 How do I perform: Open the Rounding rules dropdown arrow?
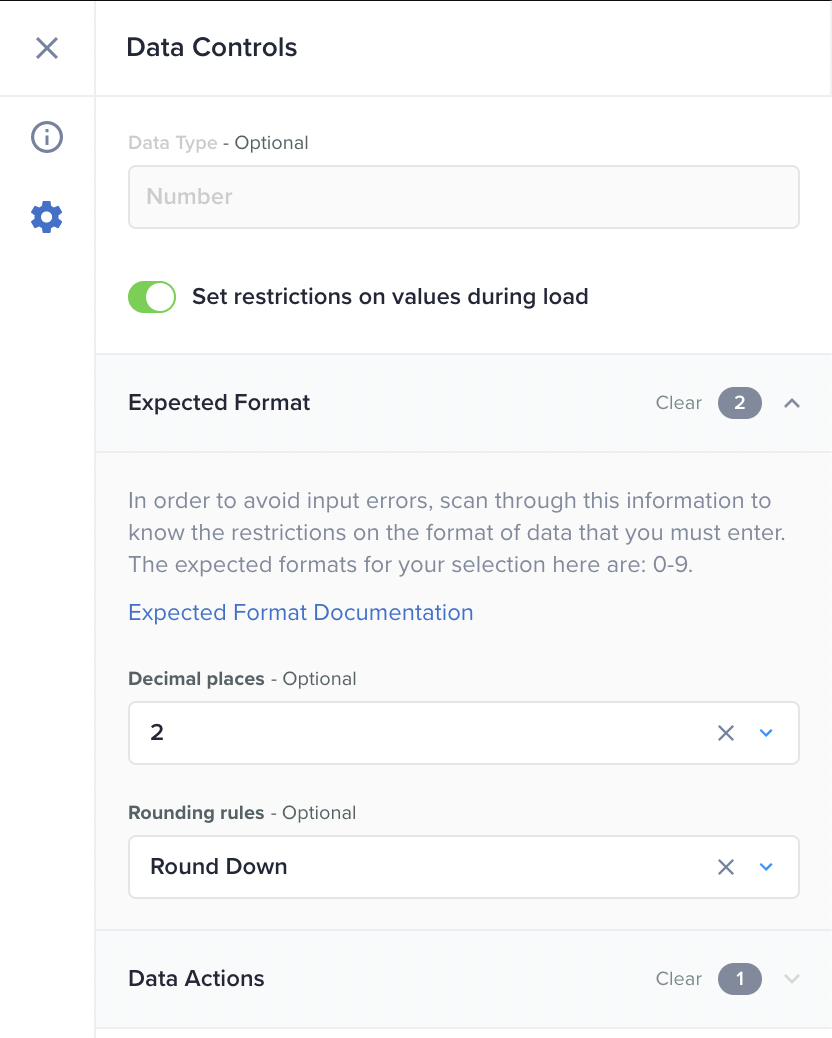tap(766, 867)
